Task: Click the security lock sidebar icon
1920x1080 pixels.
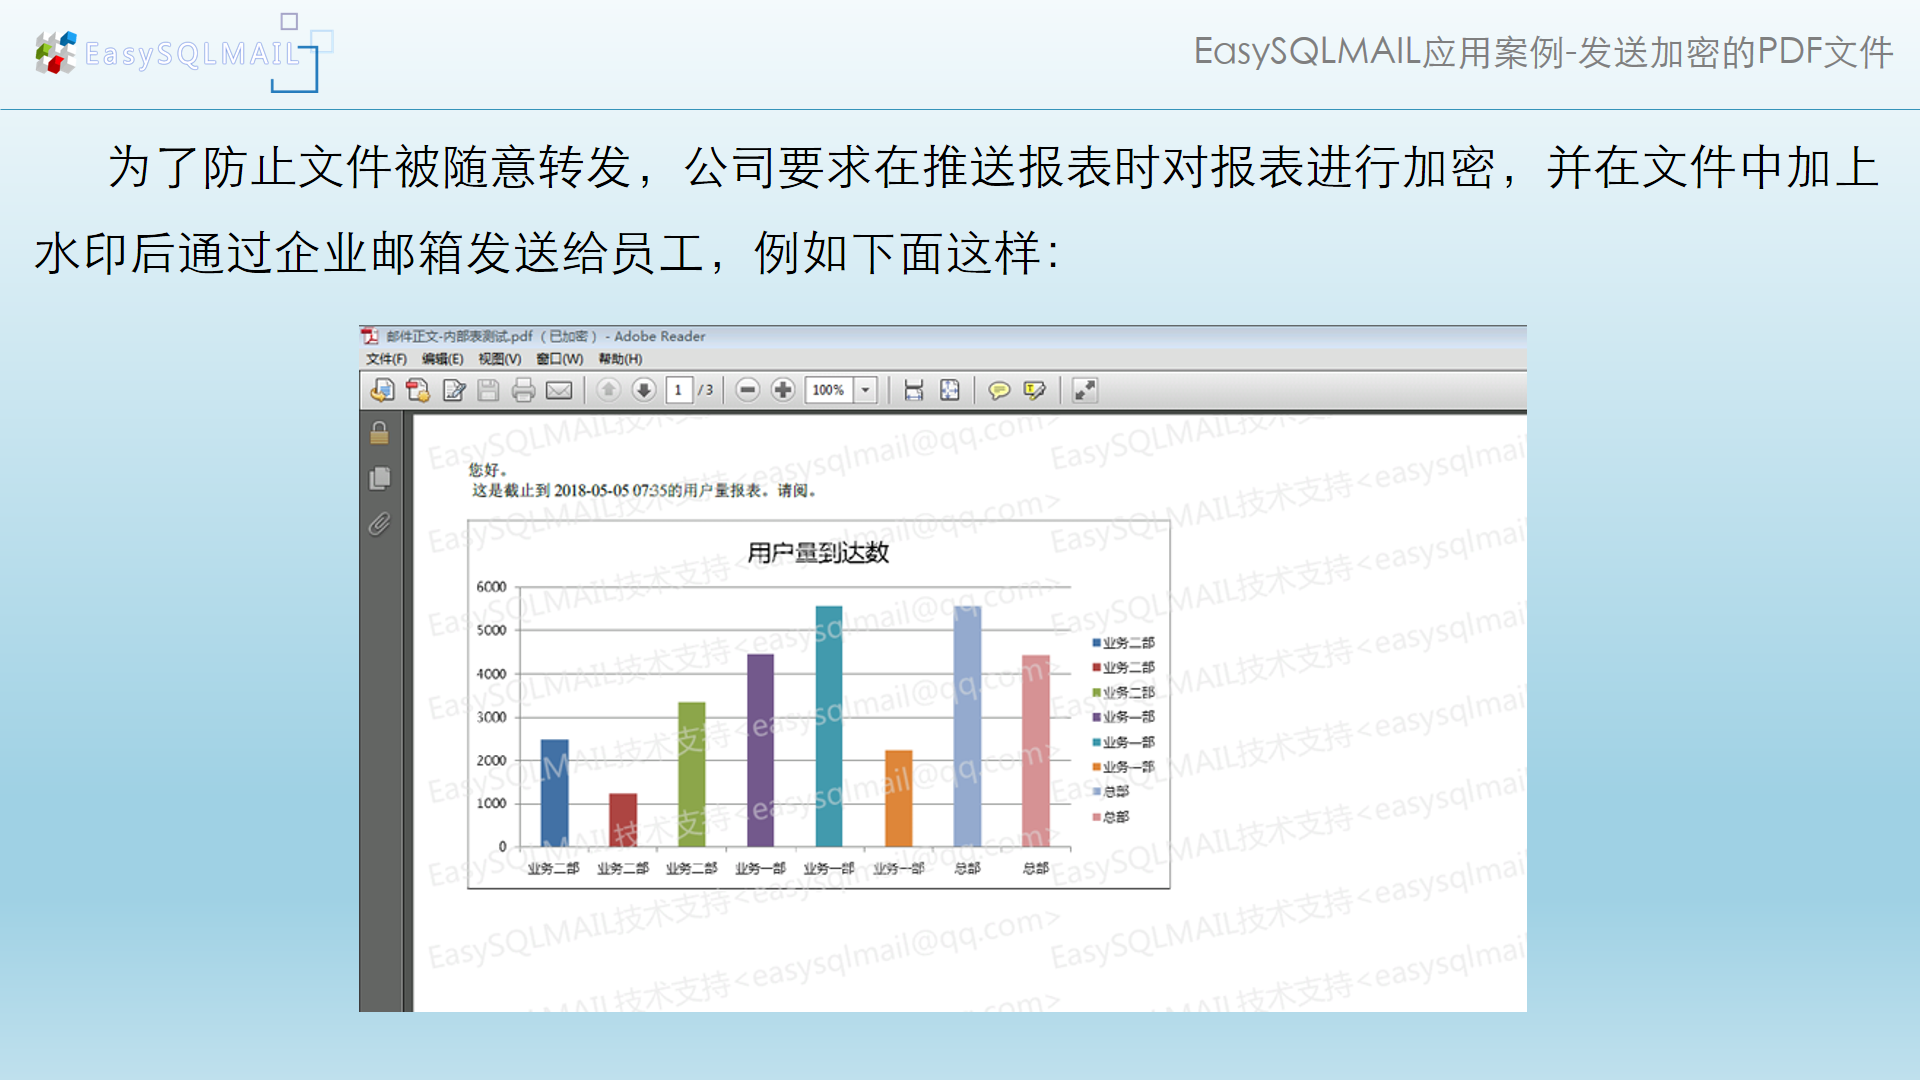Action: (379, 432)
